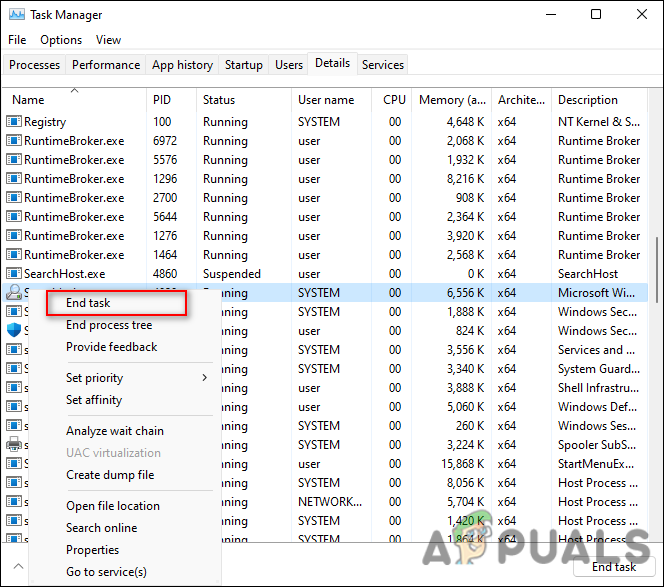Click process icon in Windows Def row
Viewport: 664px width, 587px height.
(14, 407)
